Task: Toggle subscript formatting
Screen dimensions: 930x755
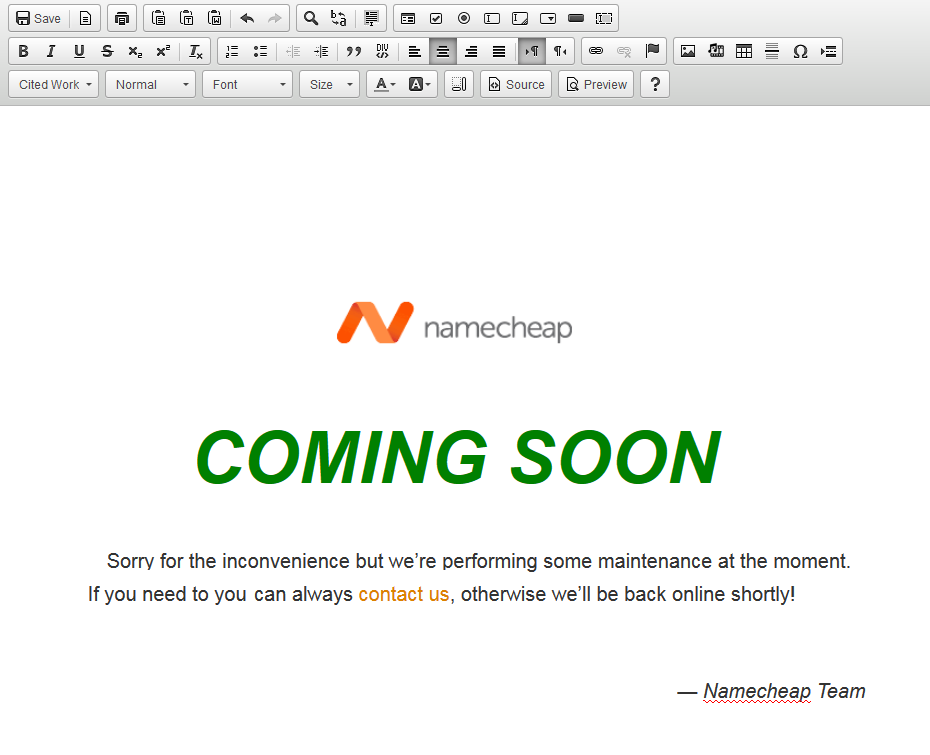Action: pyautogui.click(x=135, y=52)
